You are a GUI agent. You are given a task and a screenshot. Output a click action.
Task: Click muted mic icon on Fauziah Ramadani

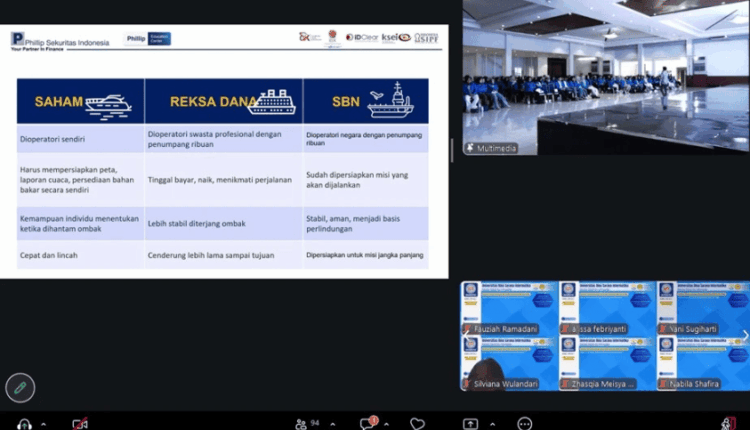point(467,329)
